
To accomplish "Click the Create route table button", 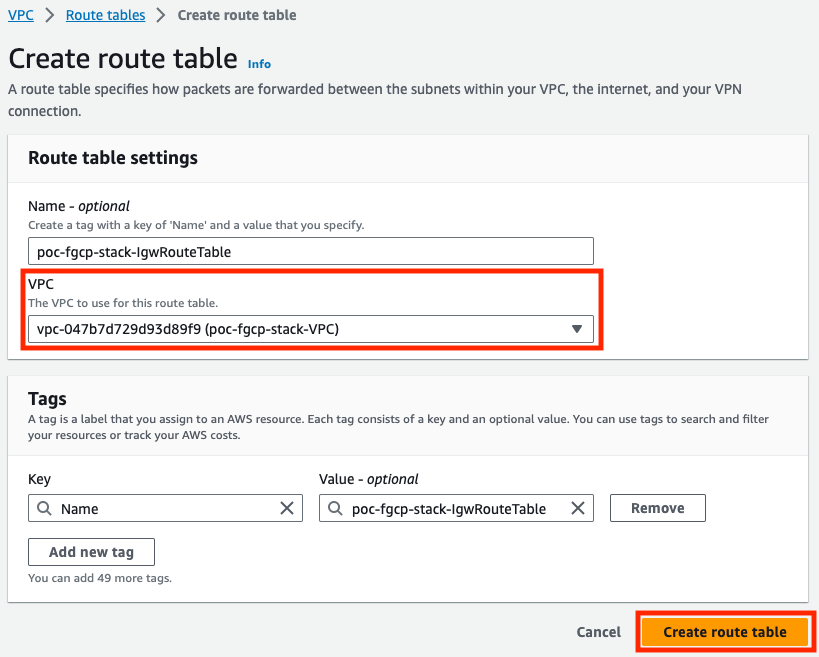I will coord(725,632).
